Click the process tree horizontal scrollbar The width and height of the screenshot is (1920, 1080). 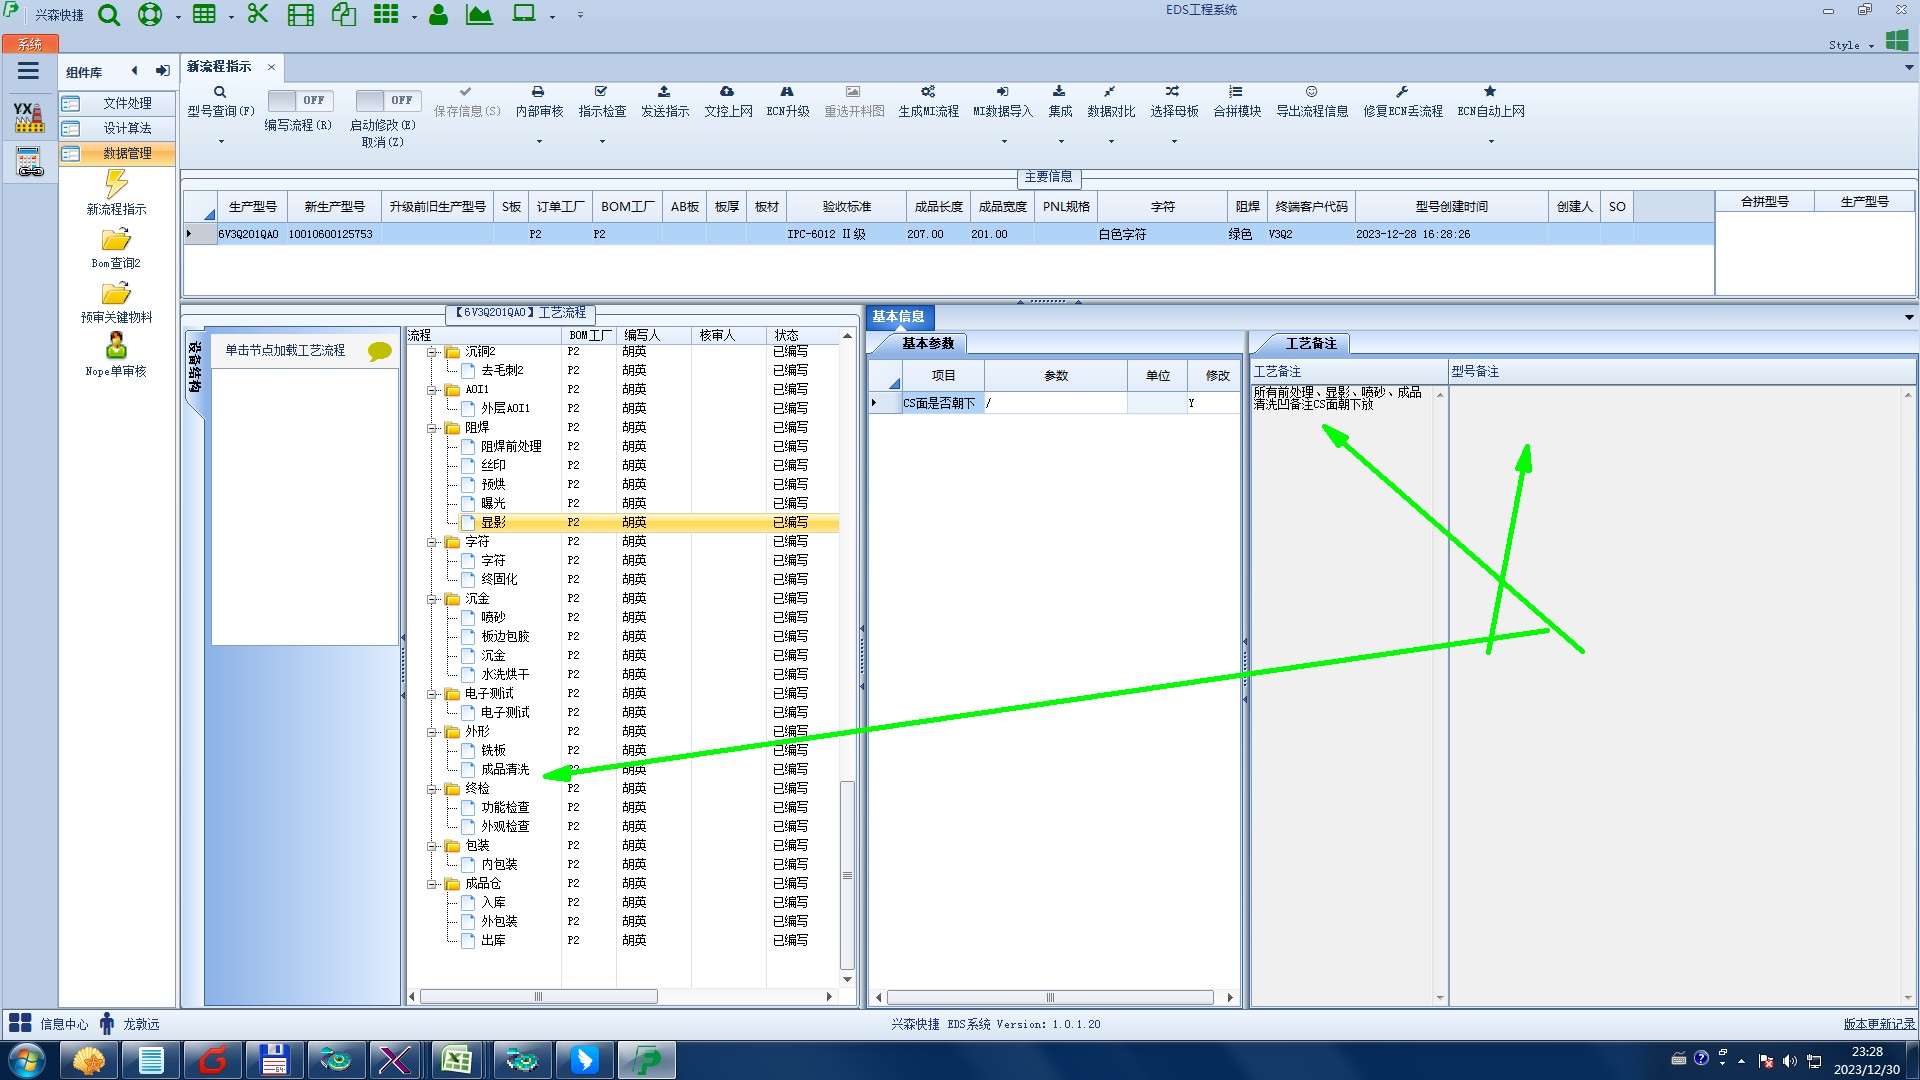[538, 997]
